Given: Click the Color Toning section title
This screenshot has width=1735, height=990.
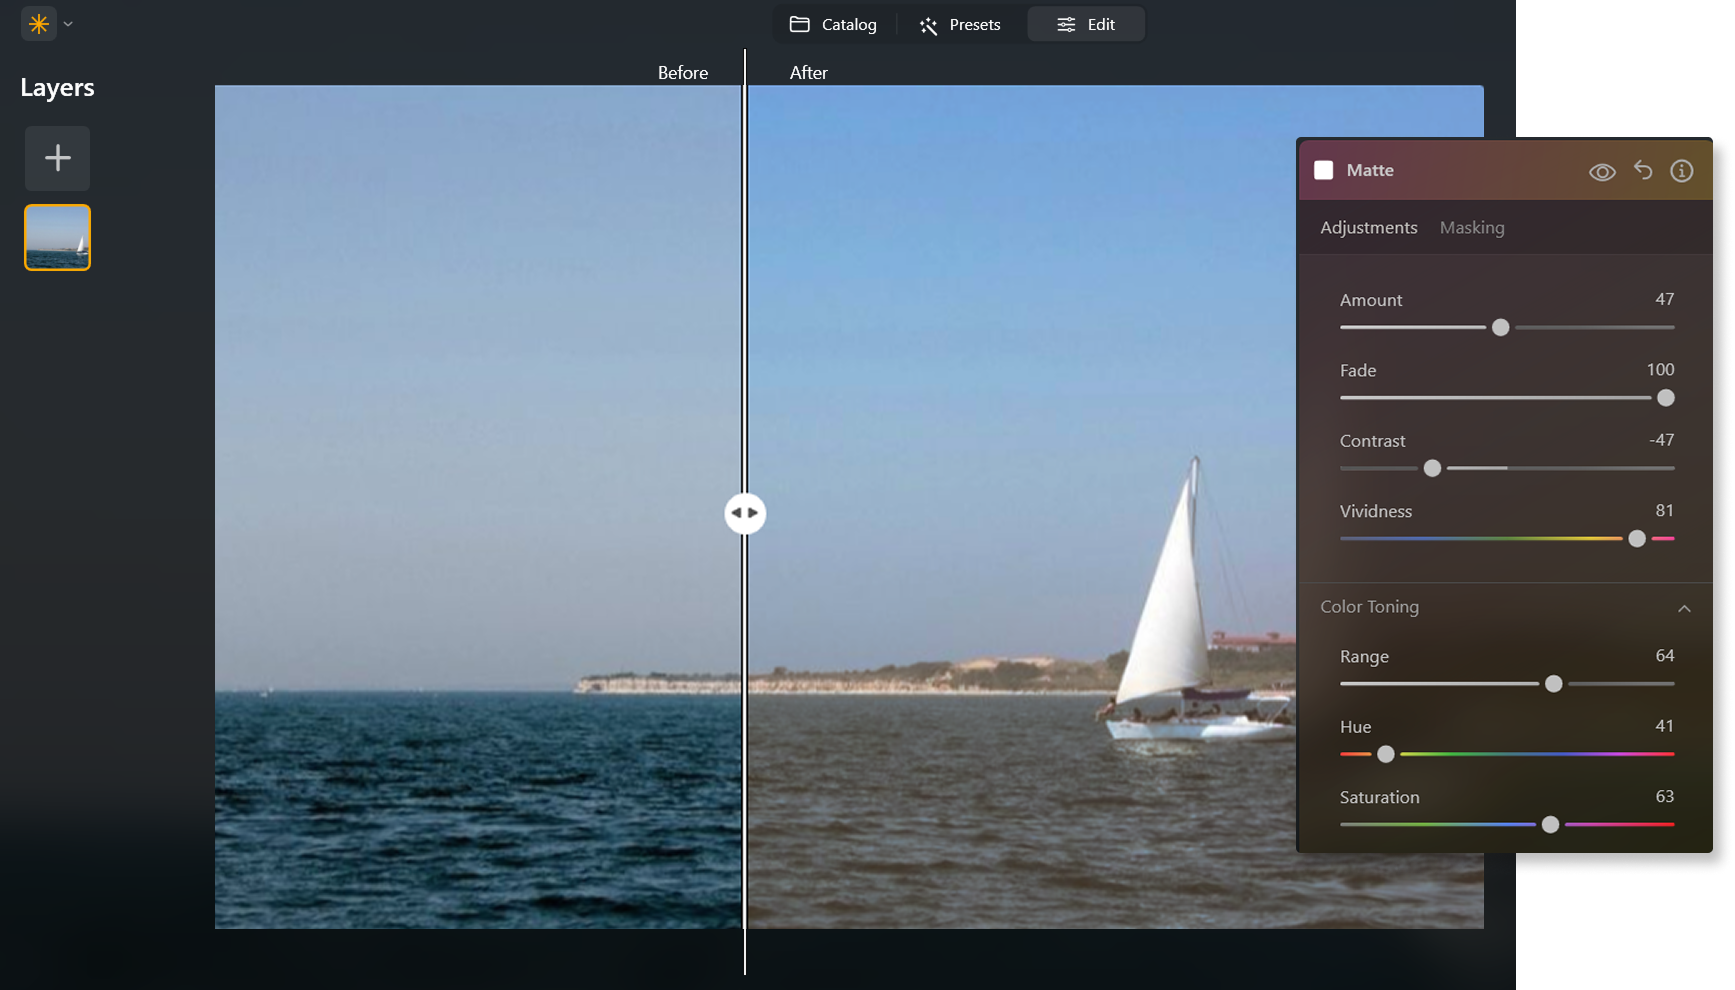Looking at the screenshot, I should click(1370, 607).
